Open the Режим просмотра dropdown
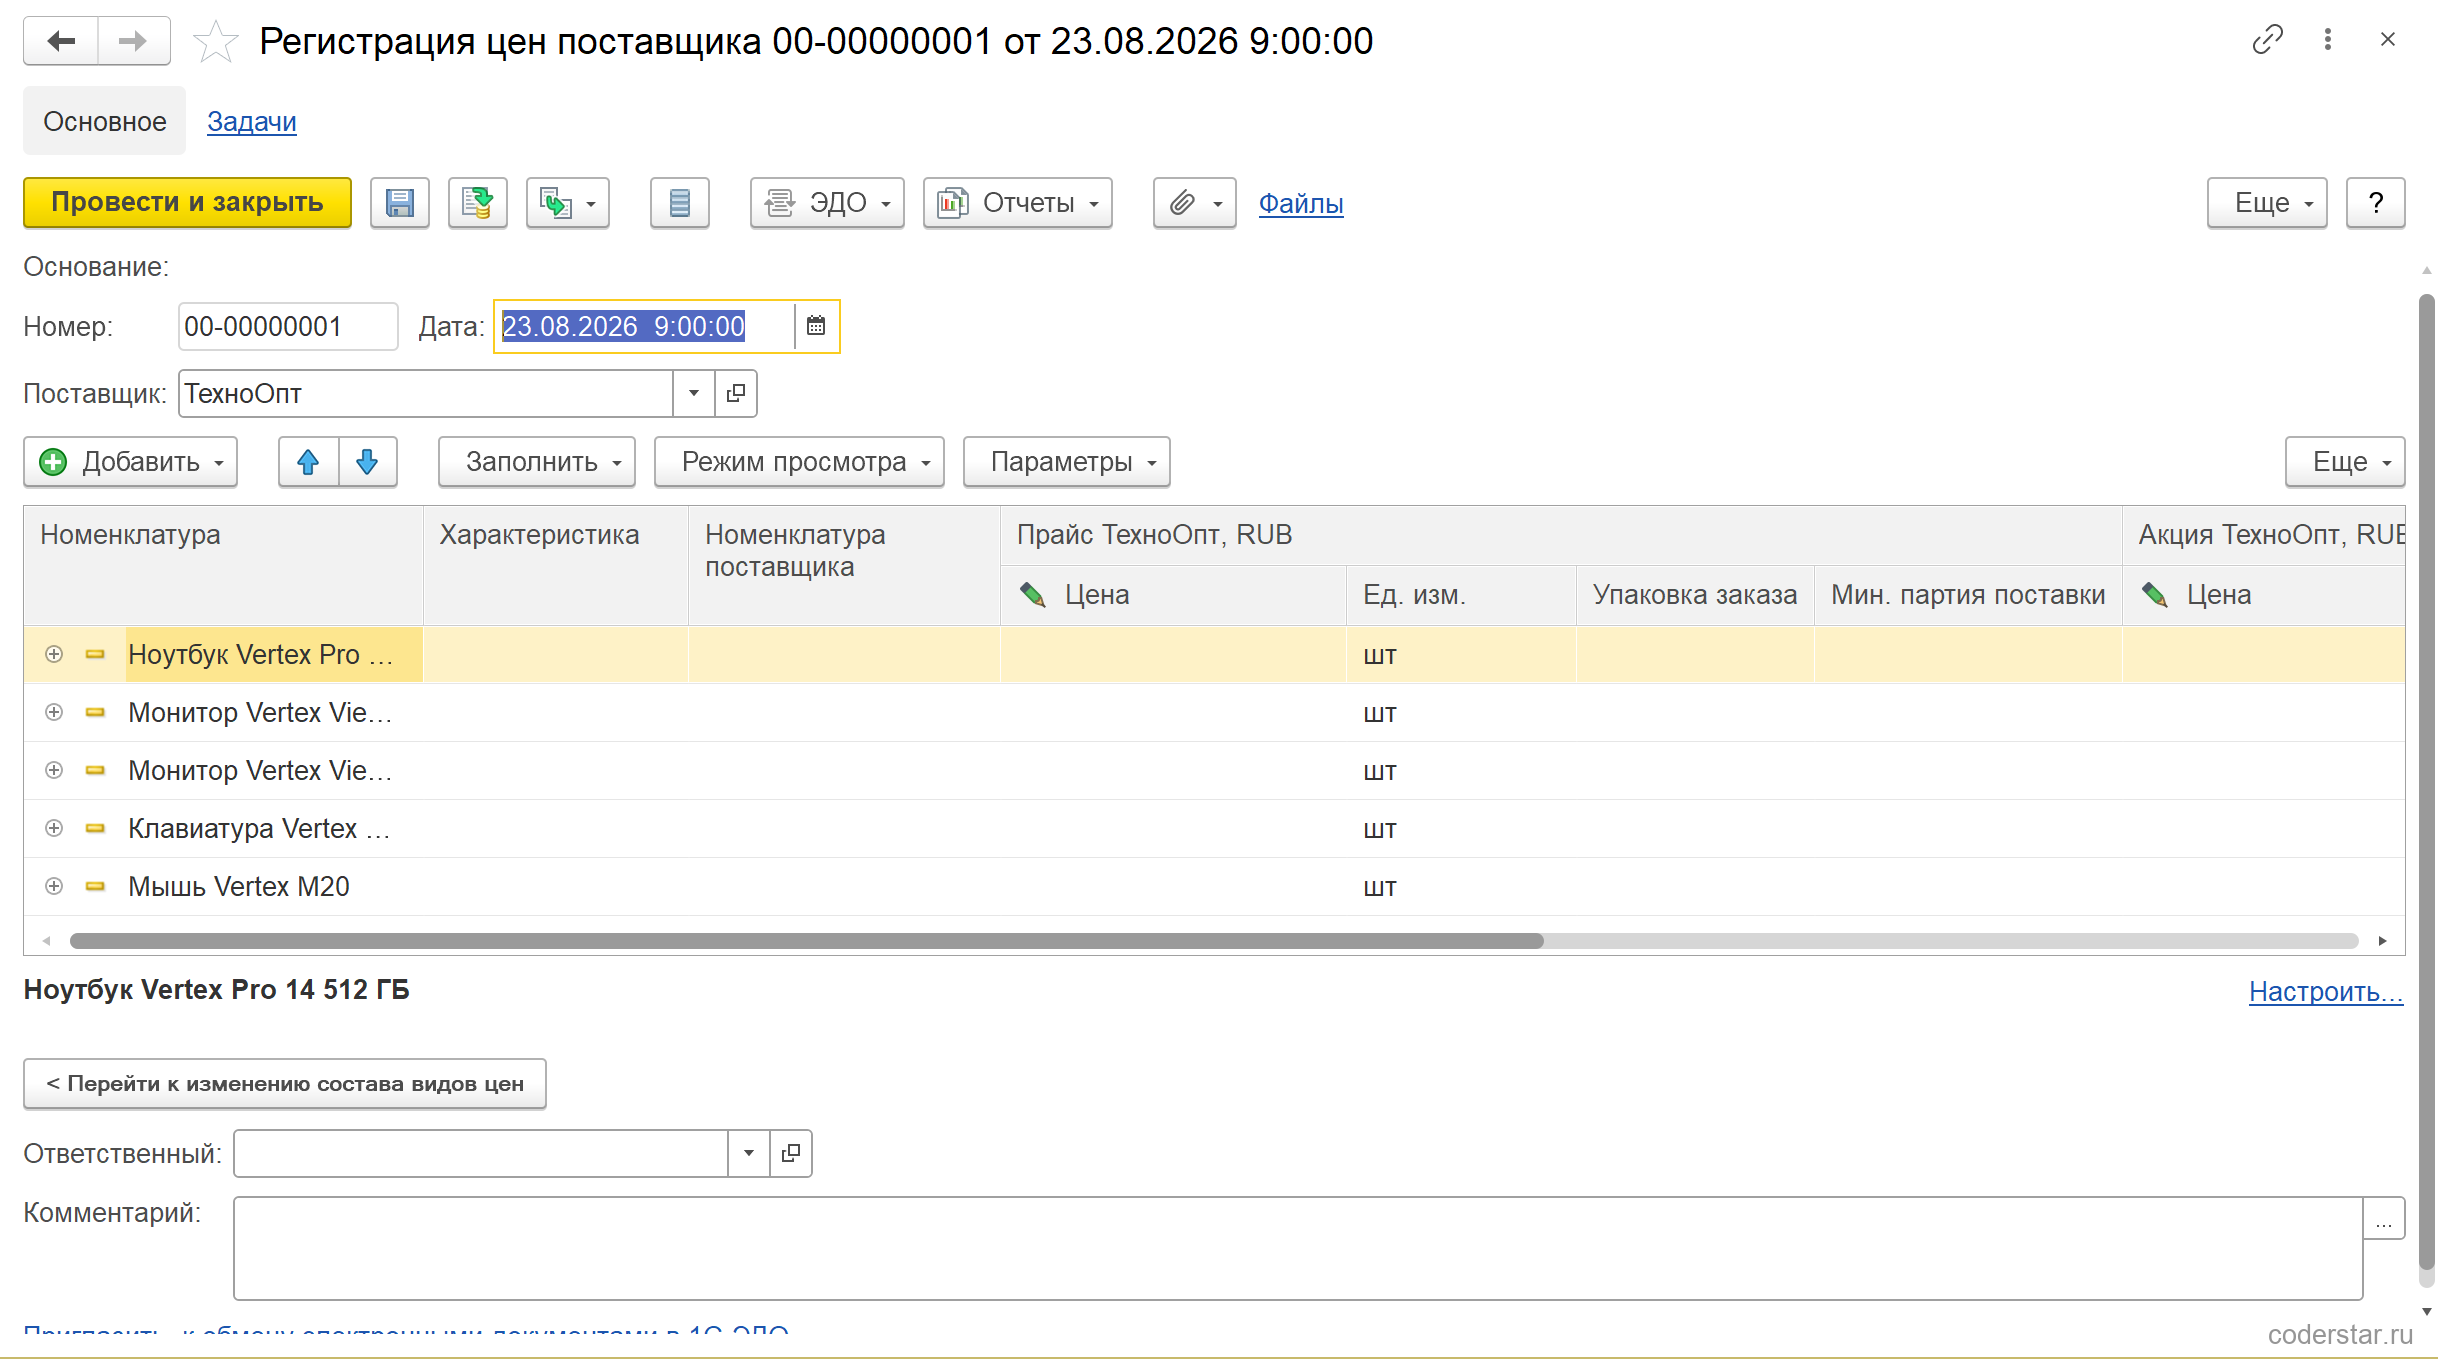Viewport: 2438px width, 1359px height. (799, 462)
